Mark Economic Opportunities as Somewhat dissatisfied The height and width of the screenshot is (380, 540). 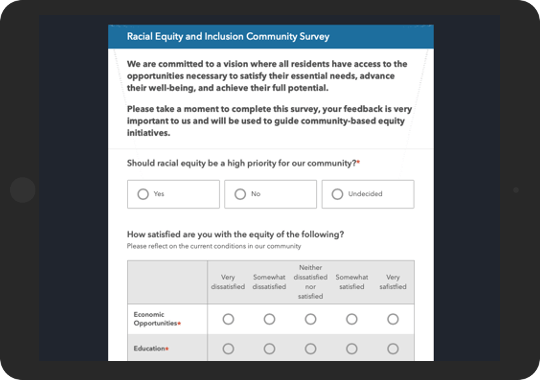(x=269, y=319)
